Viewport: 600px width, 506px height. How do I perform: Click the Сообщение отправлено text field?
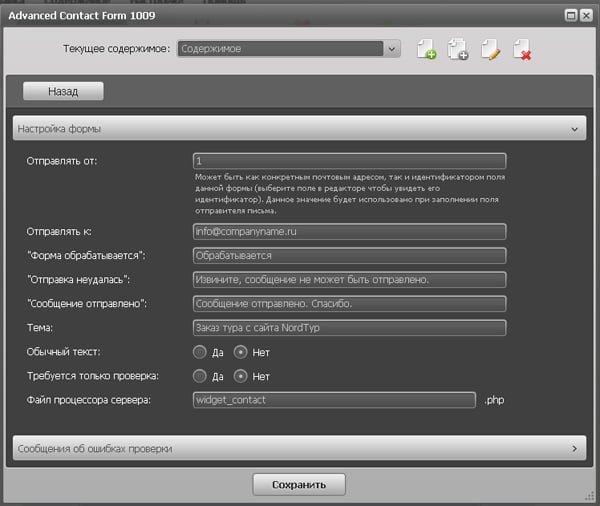point(349,303)
